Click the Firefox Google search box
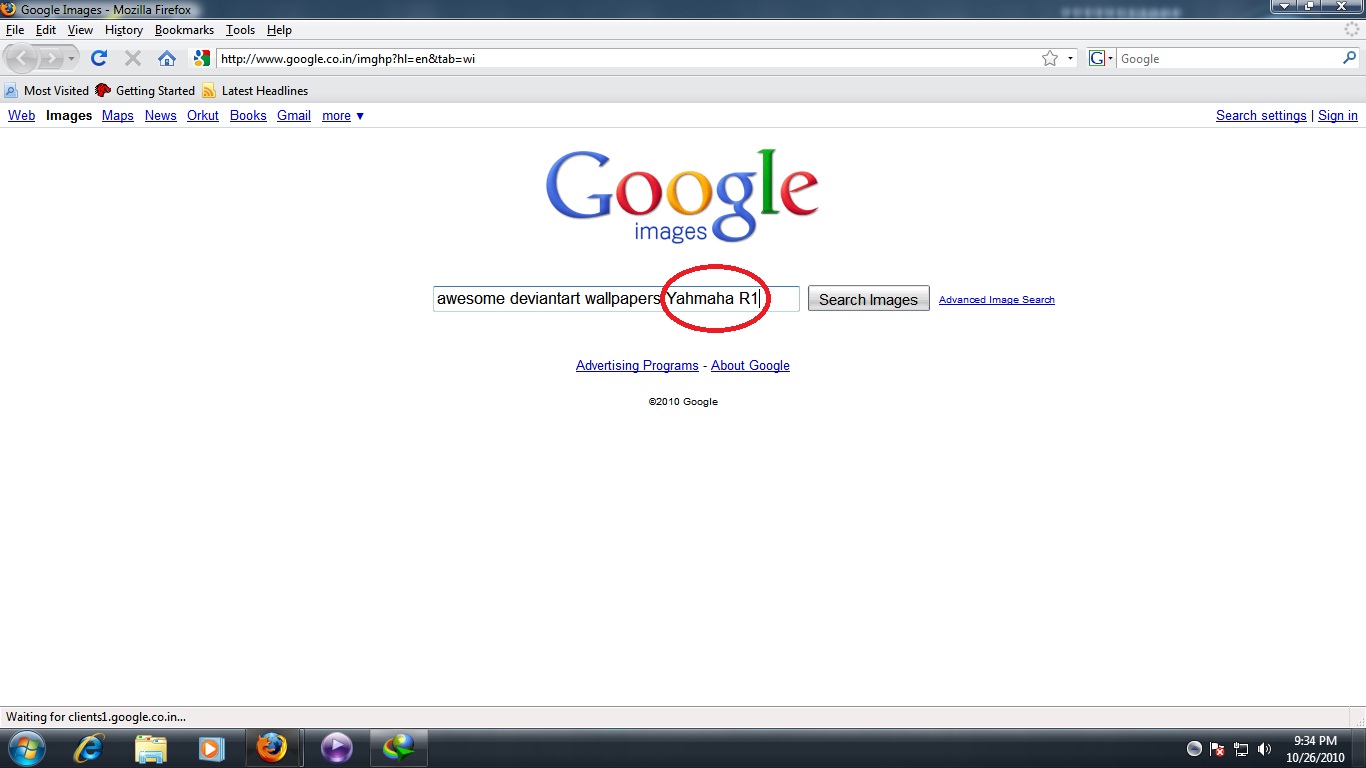The image size is (1366, 768). pyautogui.click(x=1228, y=59)
